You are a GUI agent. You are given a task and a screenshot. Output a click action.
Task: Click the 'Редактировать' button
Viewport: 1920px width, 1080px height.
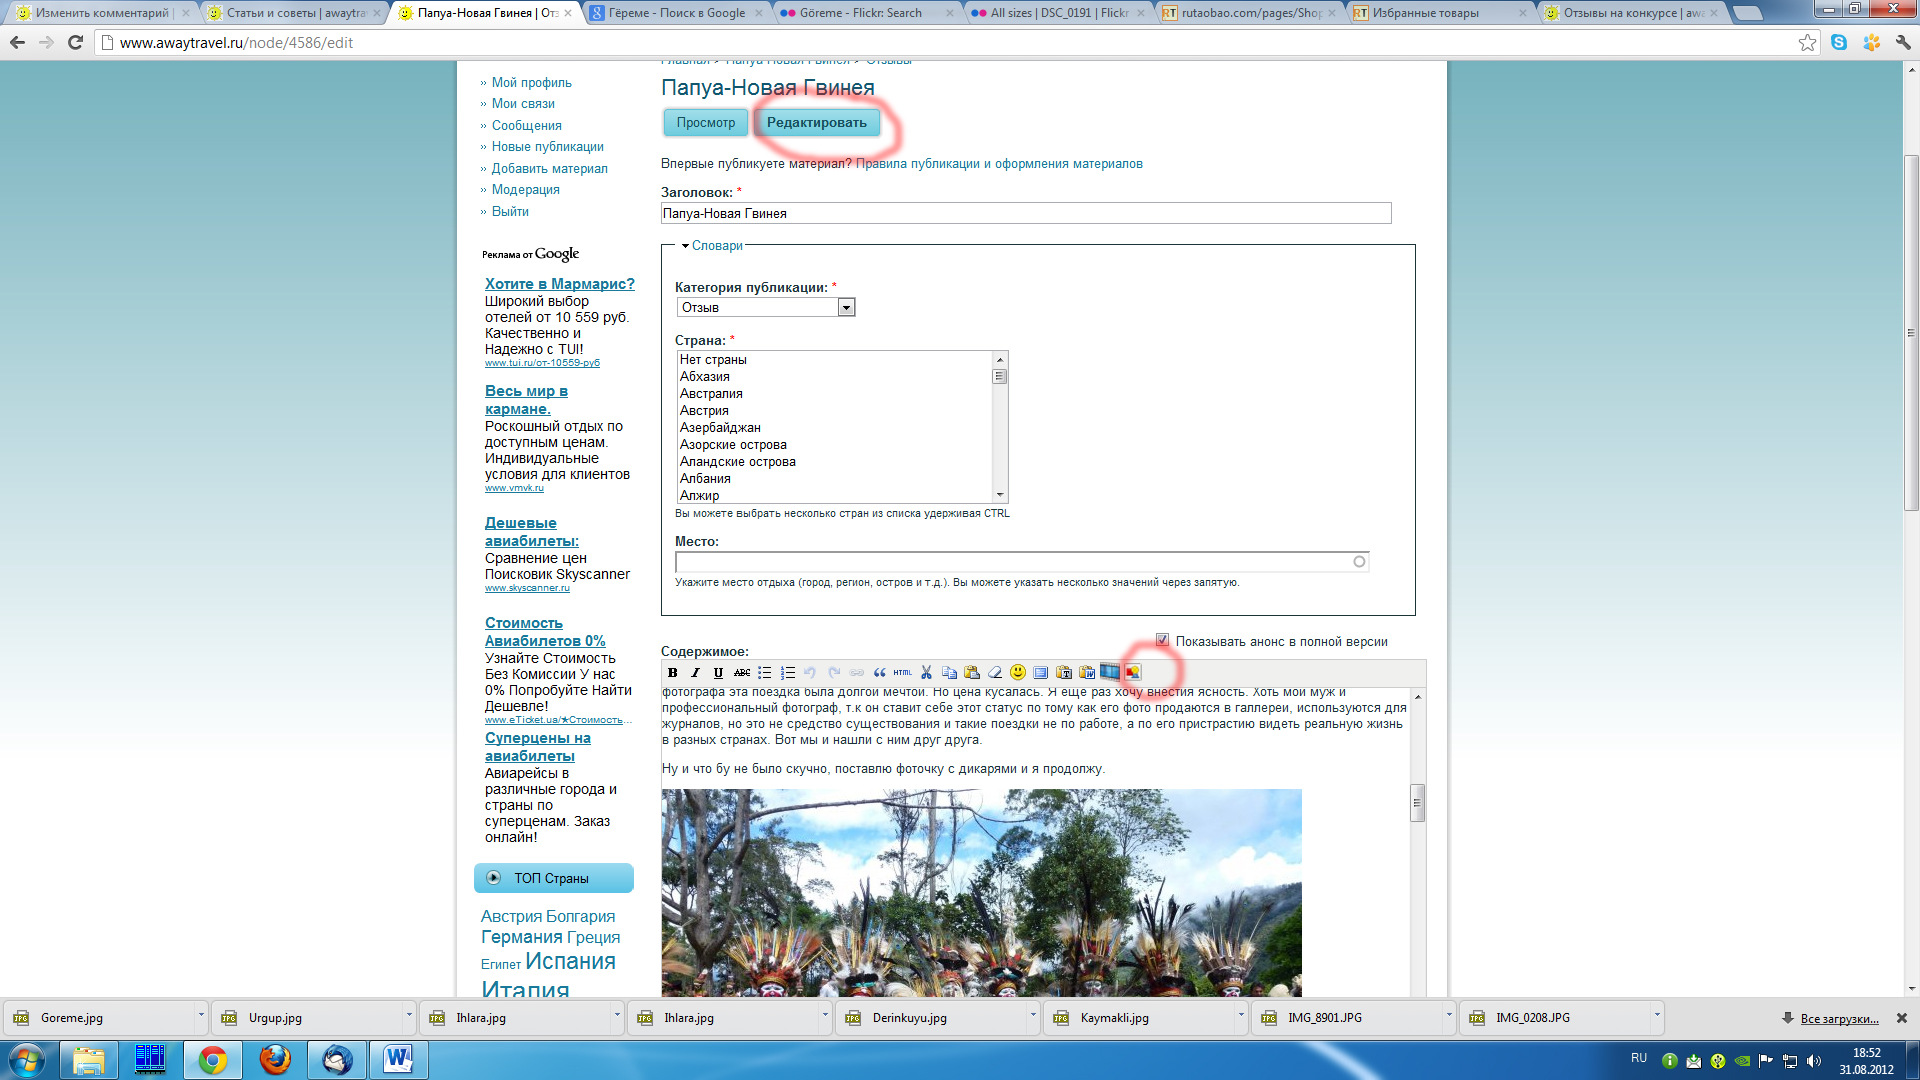point(816,122)
